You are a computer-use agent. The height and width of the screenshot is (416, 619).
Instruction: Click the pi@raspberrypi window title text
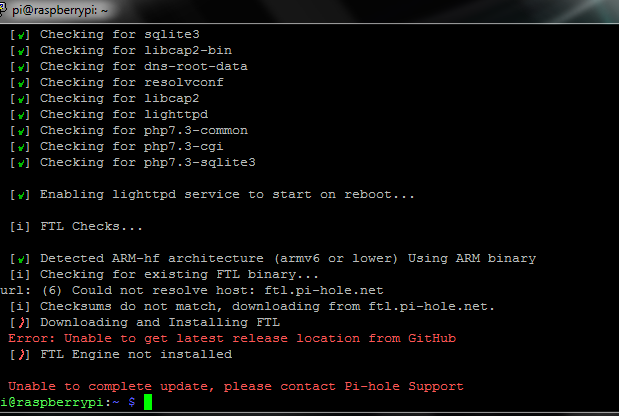(60, 10)
